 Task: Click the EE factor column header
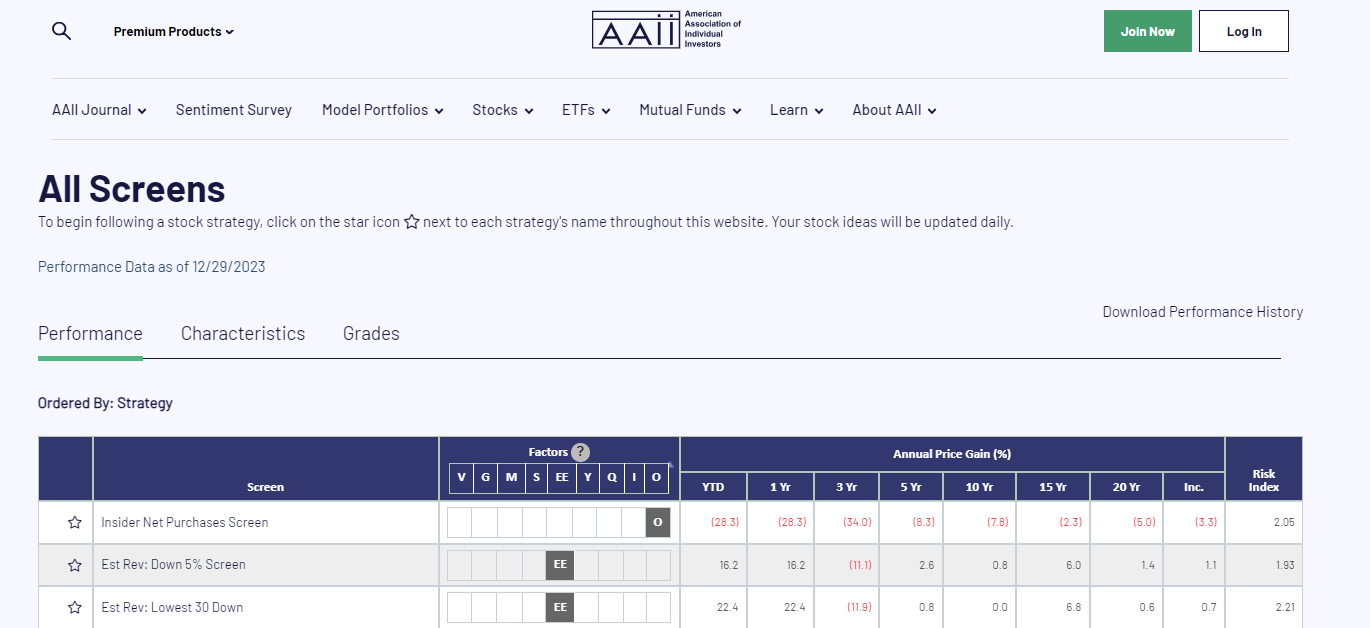point(562,477)
